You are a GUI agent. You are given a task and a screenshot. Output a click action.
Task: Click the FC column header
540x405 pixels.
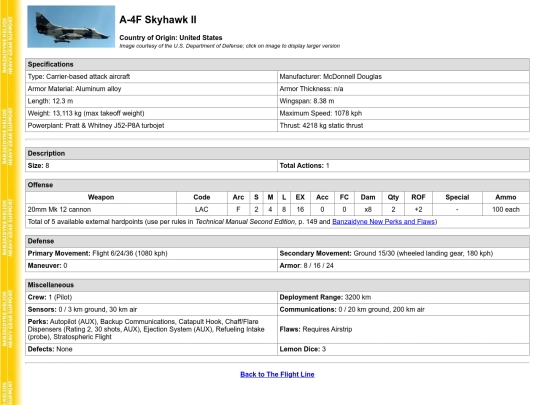click(344, 197)
